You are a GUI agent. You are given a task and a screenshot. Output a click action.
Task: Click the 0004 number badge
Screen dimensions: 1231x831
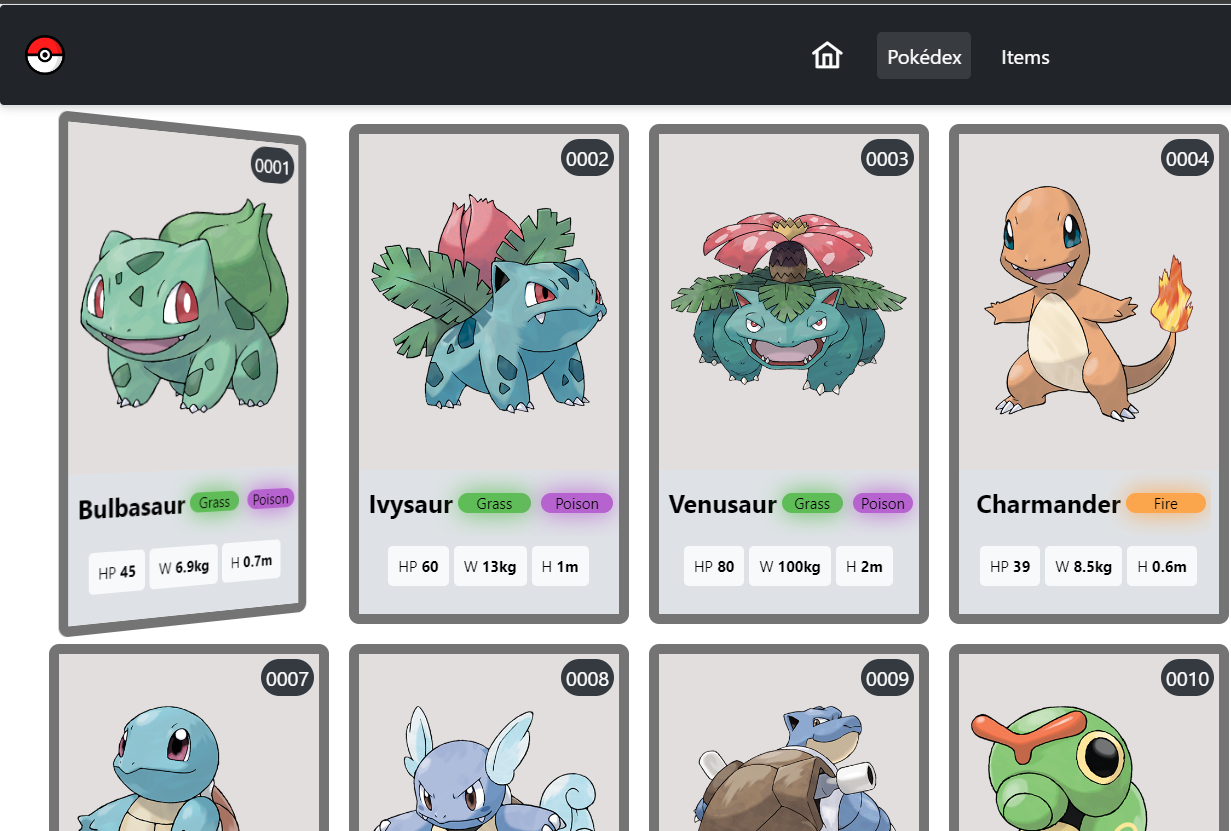coord(1187,158)
